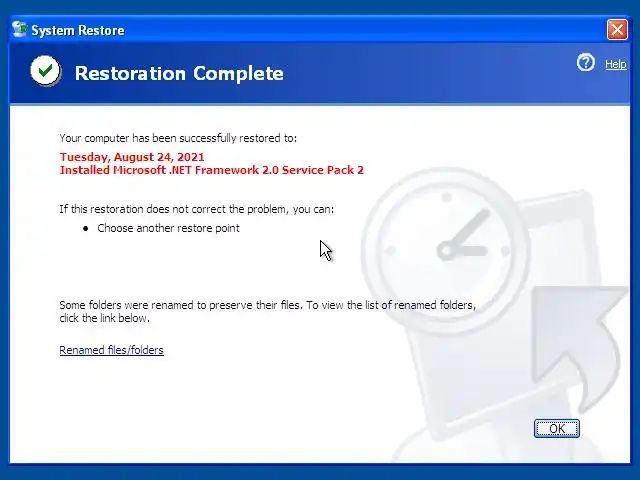Click the OK button
This screenshot has width=640, height=480.
557,428
